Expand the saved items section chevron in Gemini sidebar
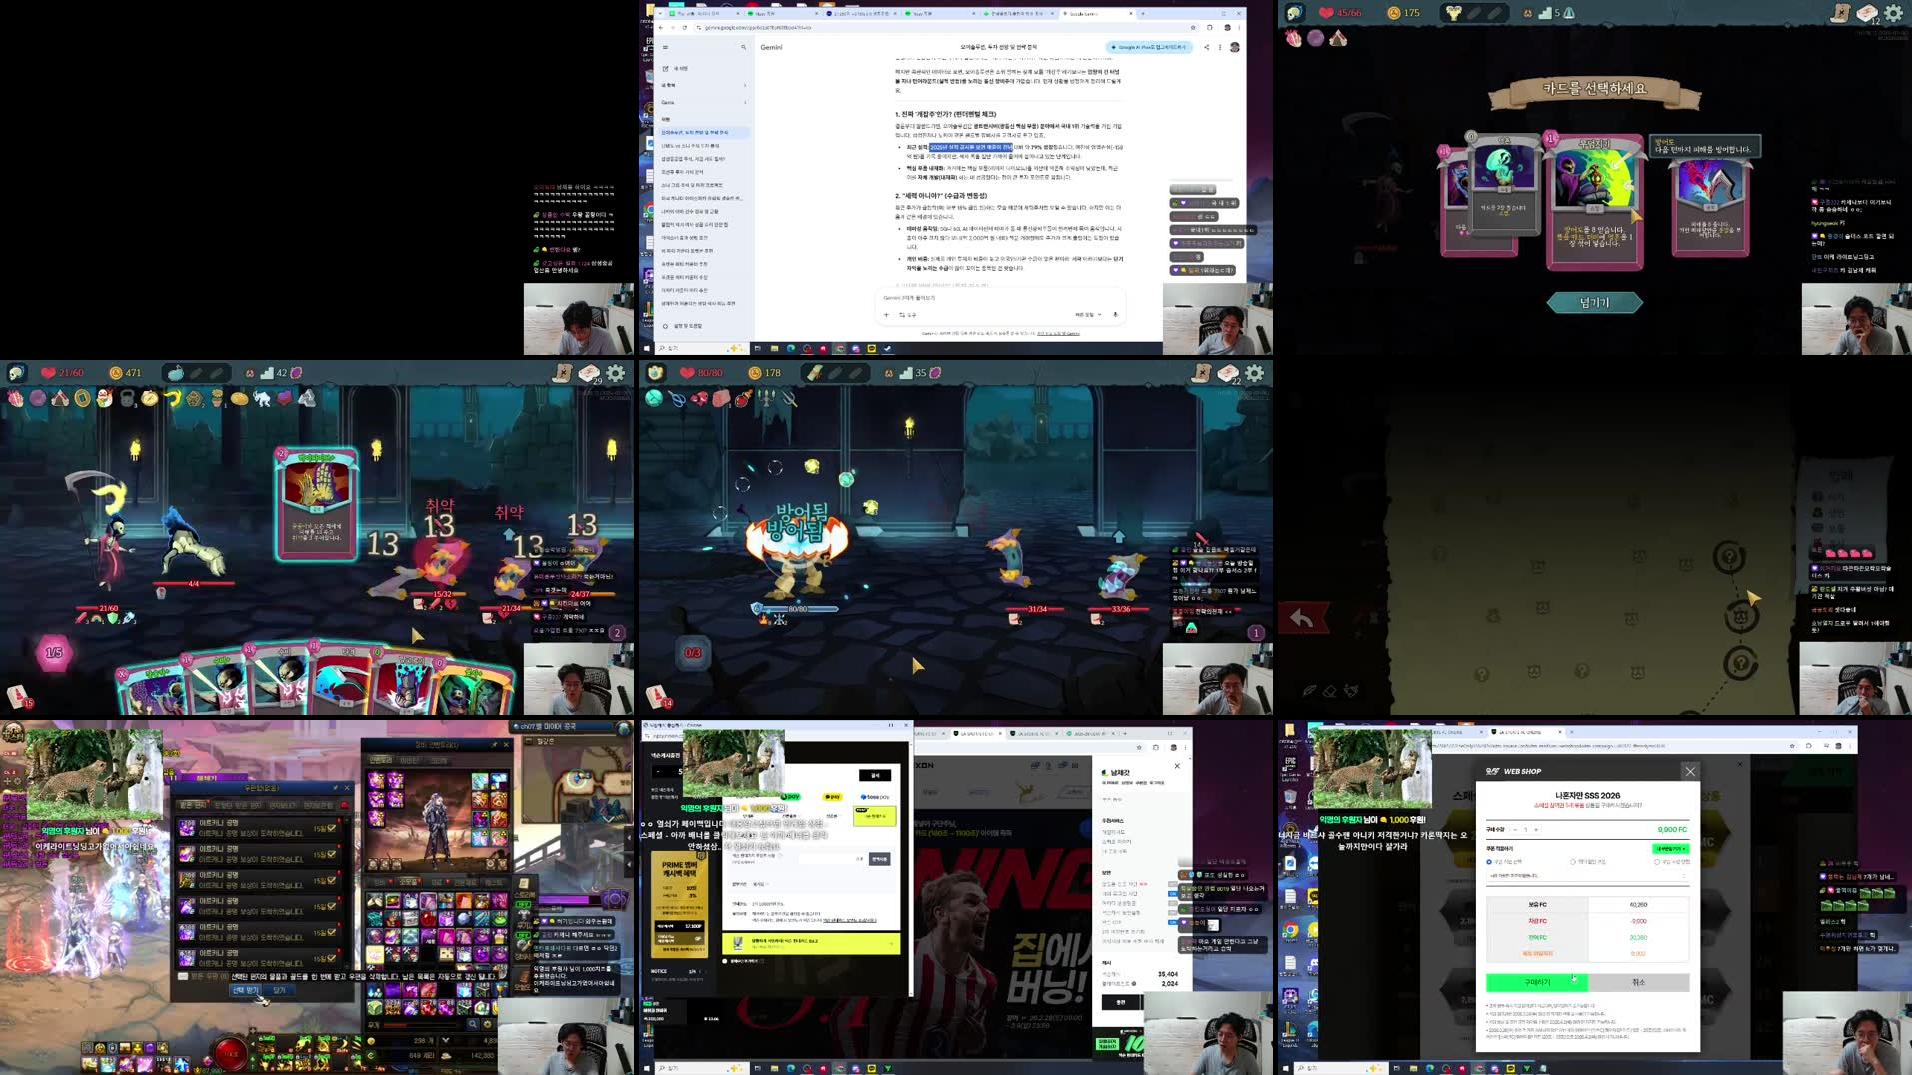The height and width of the screenshot is (1075, 1912). point(745,85)
